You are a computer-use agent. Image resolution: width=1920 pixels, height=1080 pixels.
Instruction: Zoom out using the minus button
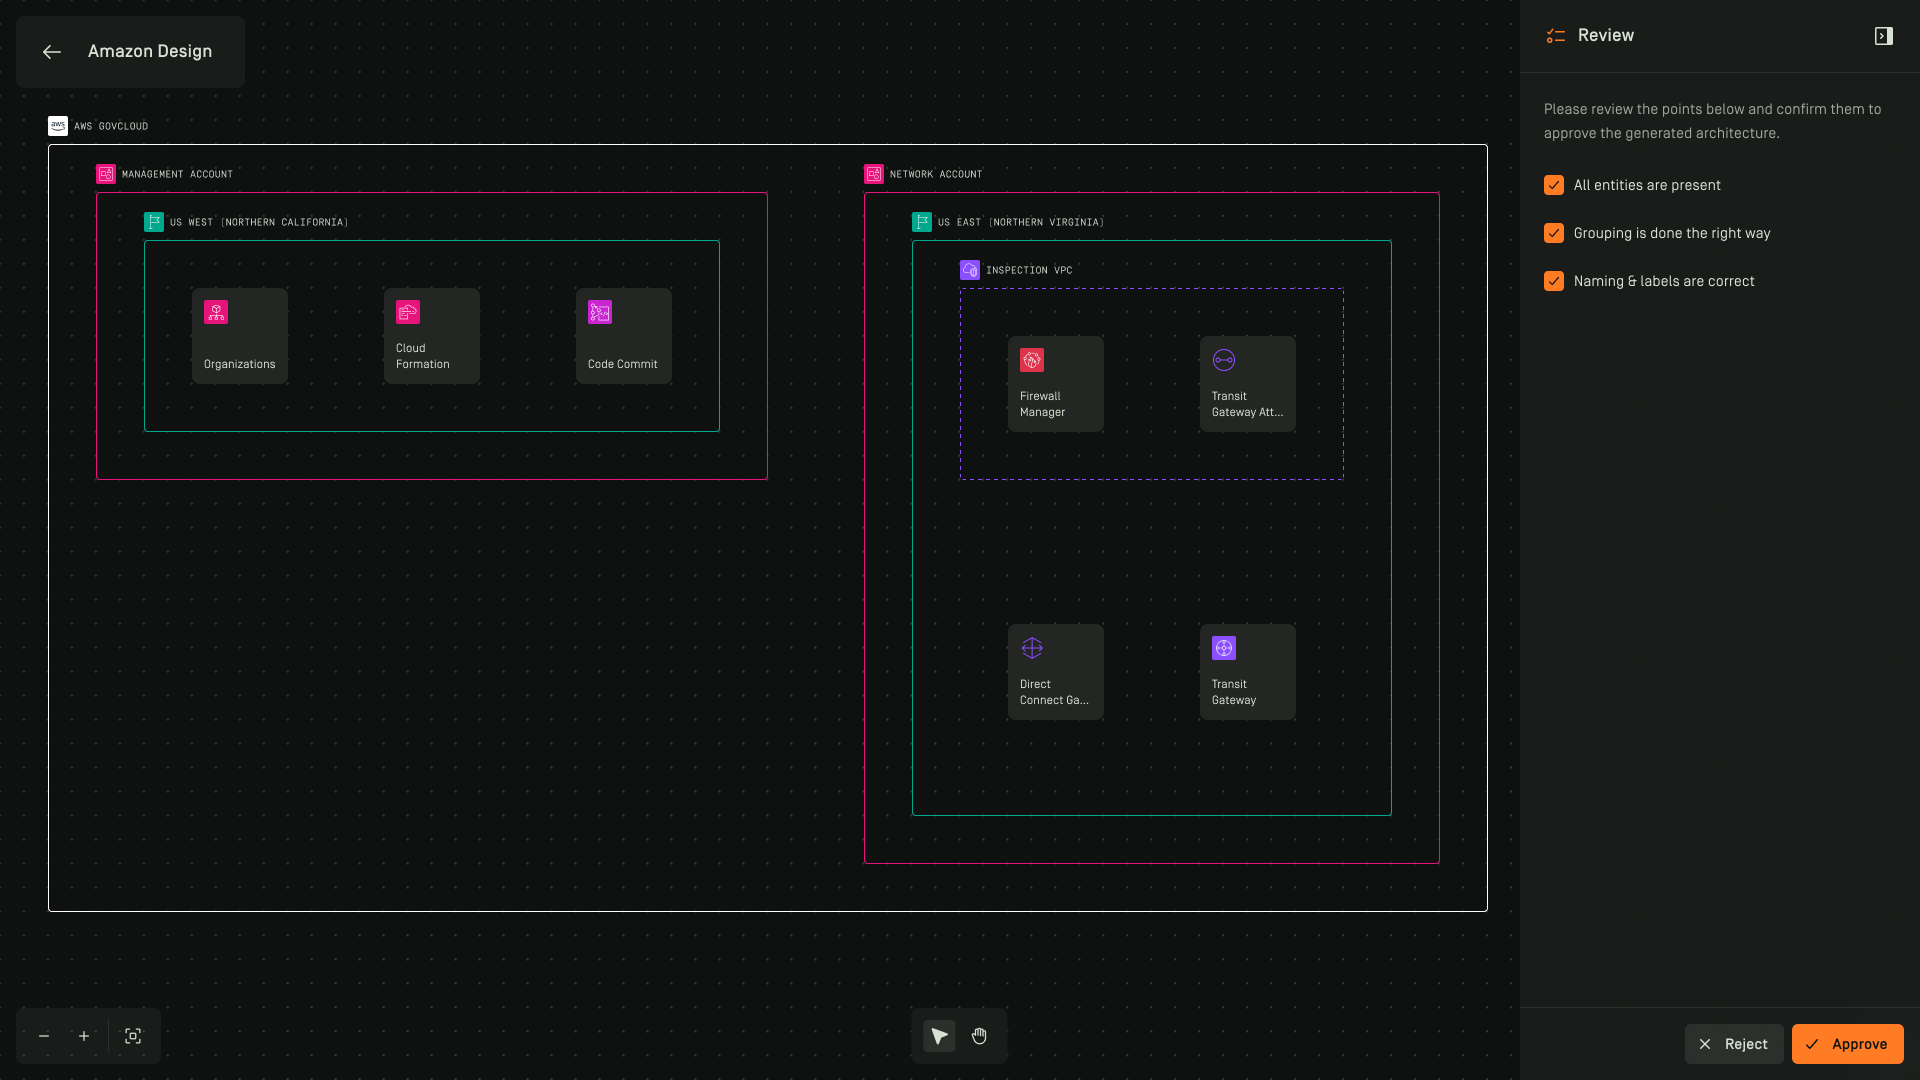pos(44,1036)
